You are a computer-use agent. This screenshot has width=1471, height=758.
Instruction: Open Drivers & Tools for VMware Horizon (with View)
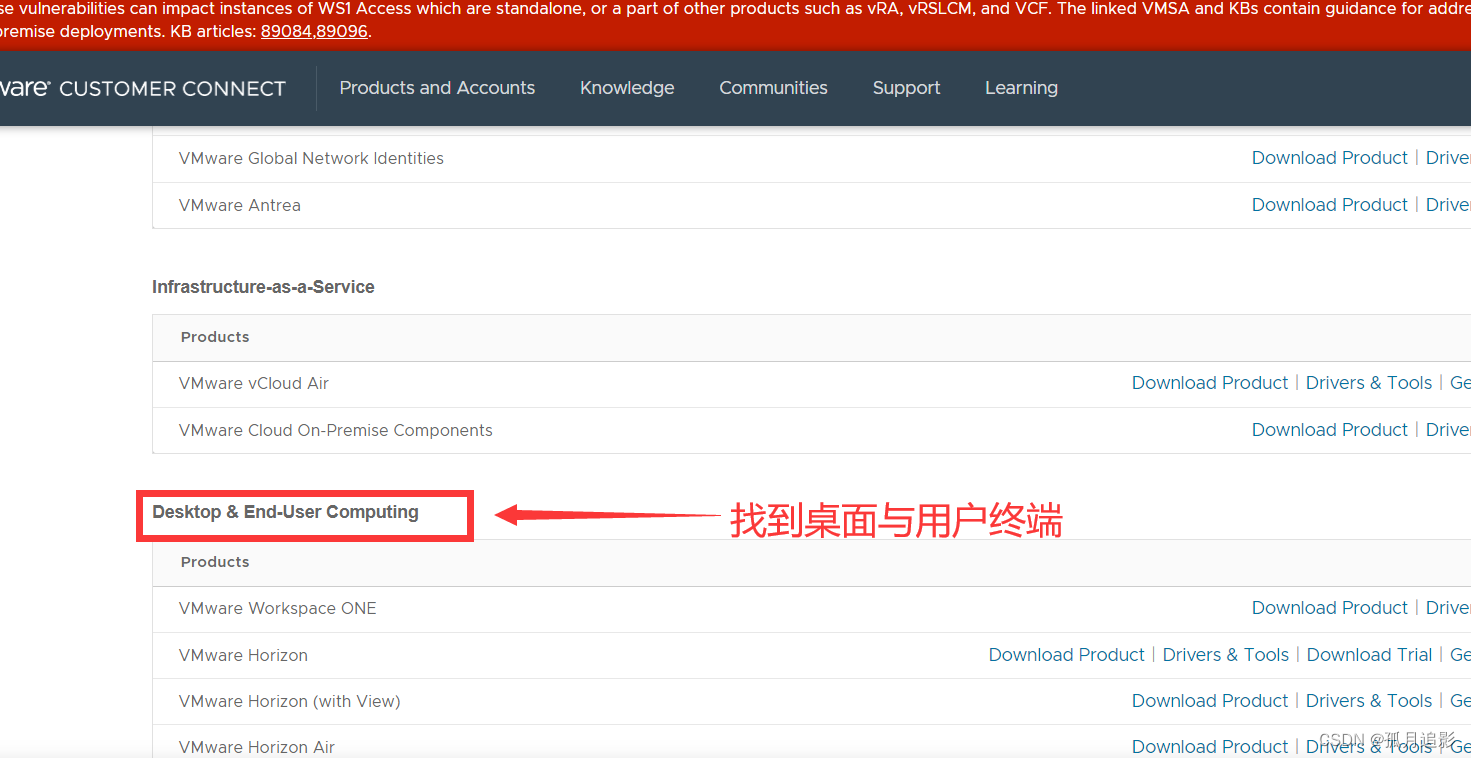1369,701
